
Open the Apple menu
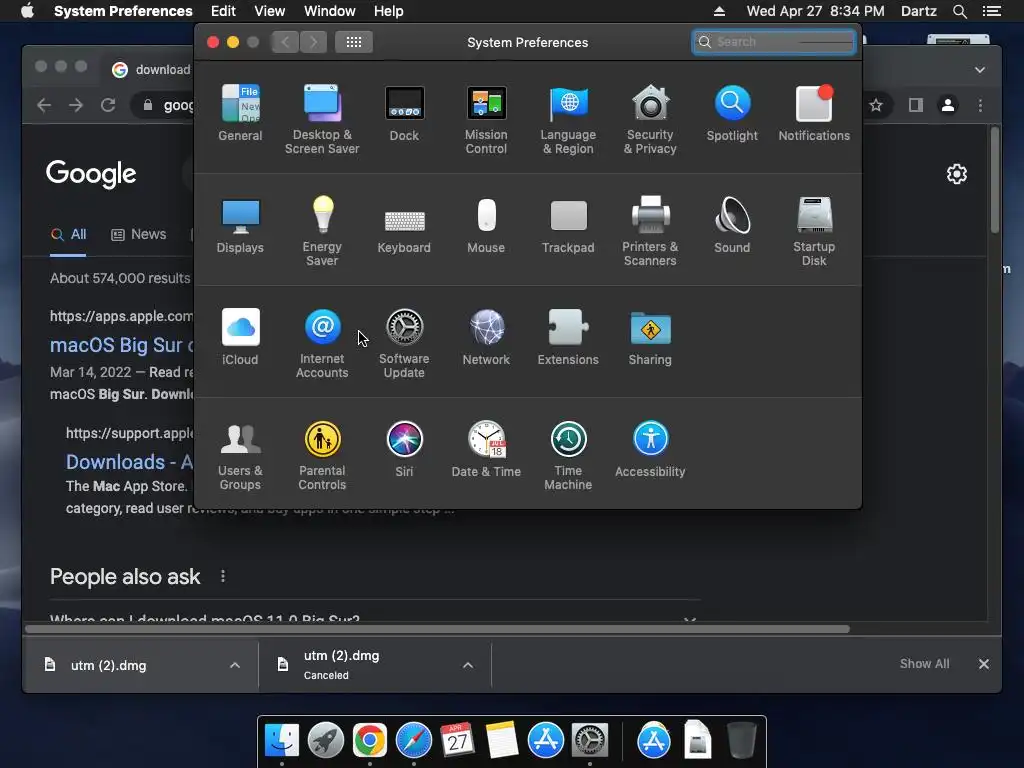click(x=27, y=11)
